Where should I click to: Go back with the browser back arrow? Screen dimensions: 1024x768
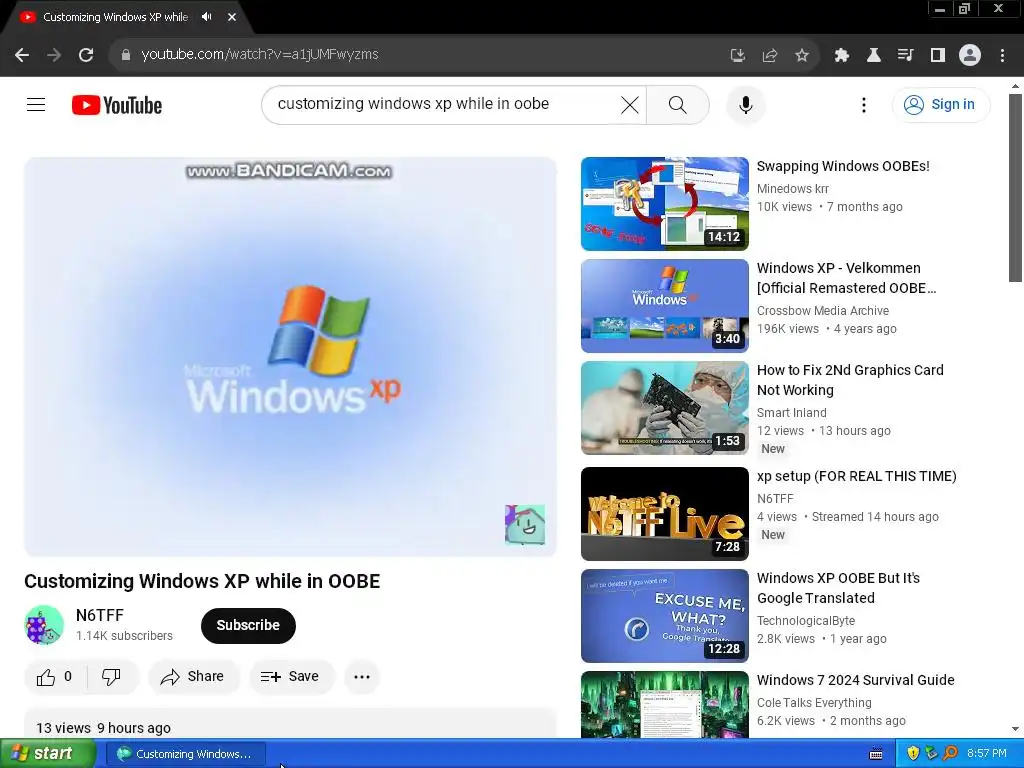pos(22,55)
